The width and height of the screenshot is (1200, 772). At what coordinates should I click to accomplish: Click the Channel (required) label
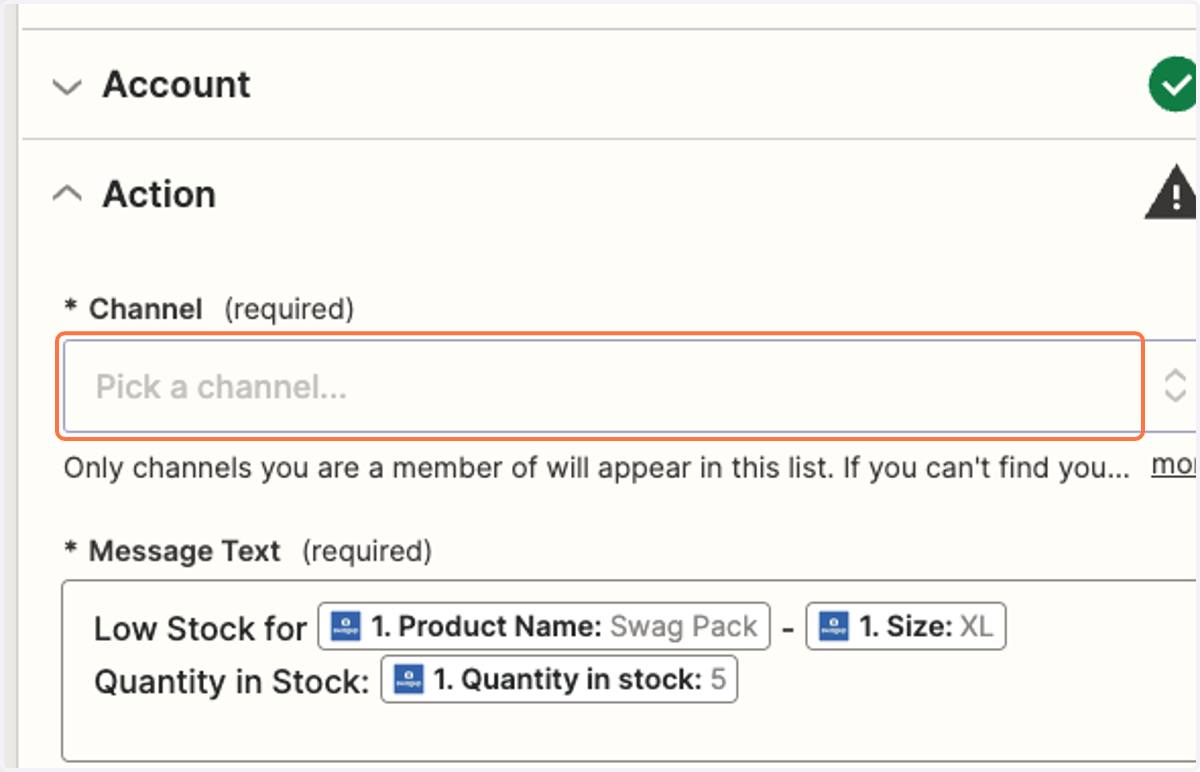(209, 310)
